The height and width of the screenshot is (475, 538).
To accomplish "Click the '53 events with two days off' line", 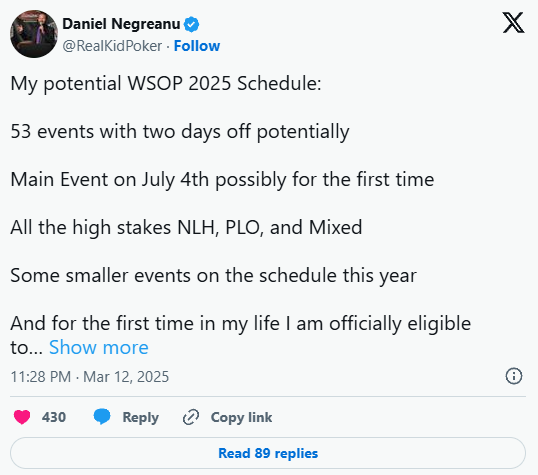I will tap(180, 131).
